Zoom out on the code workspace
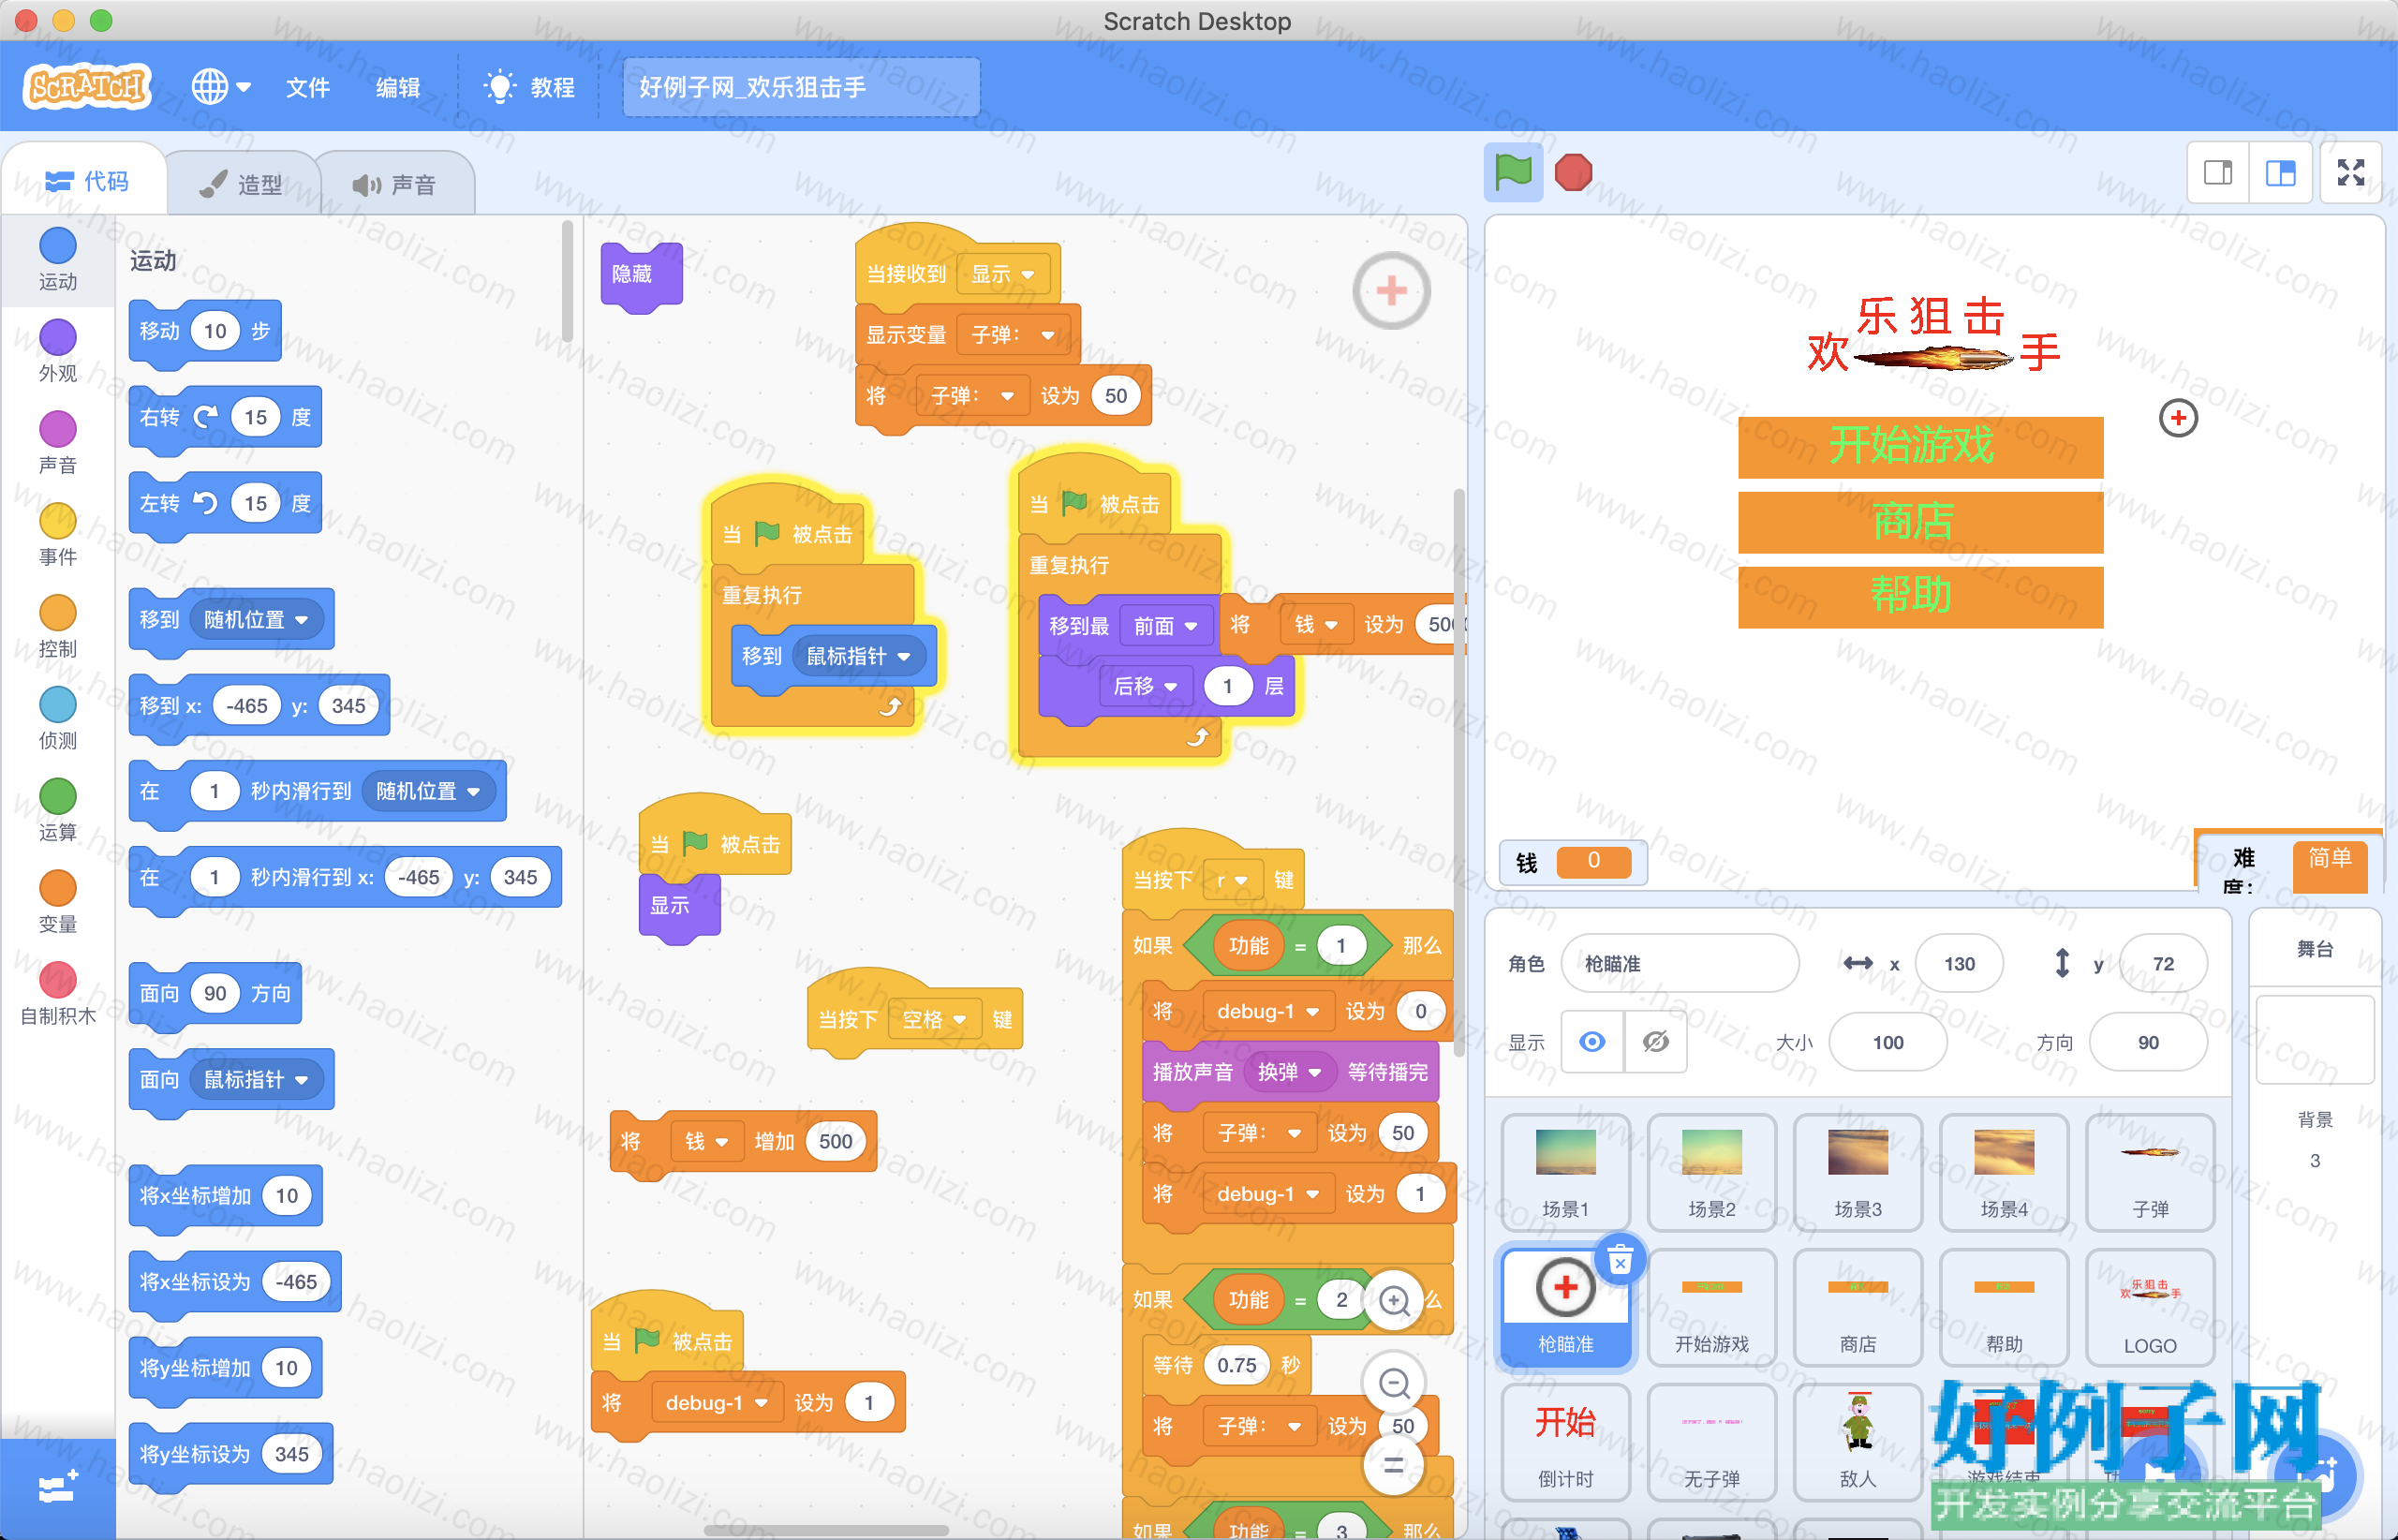 pyautogui.click(x=1394, y=1383)
